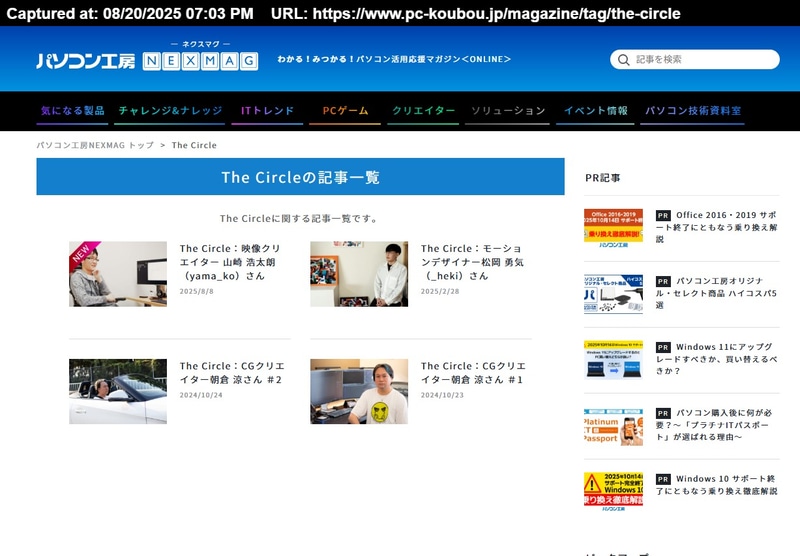This screenshot has width=800, height=556.
Task: Open ソリューション menu
Action: [x=508, y=111]
